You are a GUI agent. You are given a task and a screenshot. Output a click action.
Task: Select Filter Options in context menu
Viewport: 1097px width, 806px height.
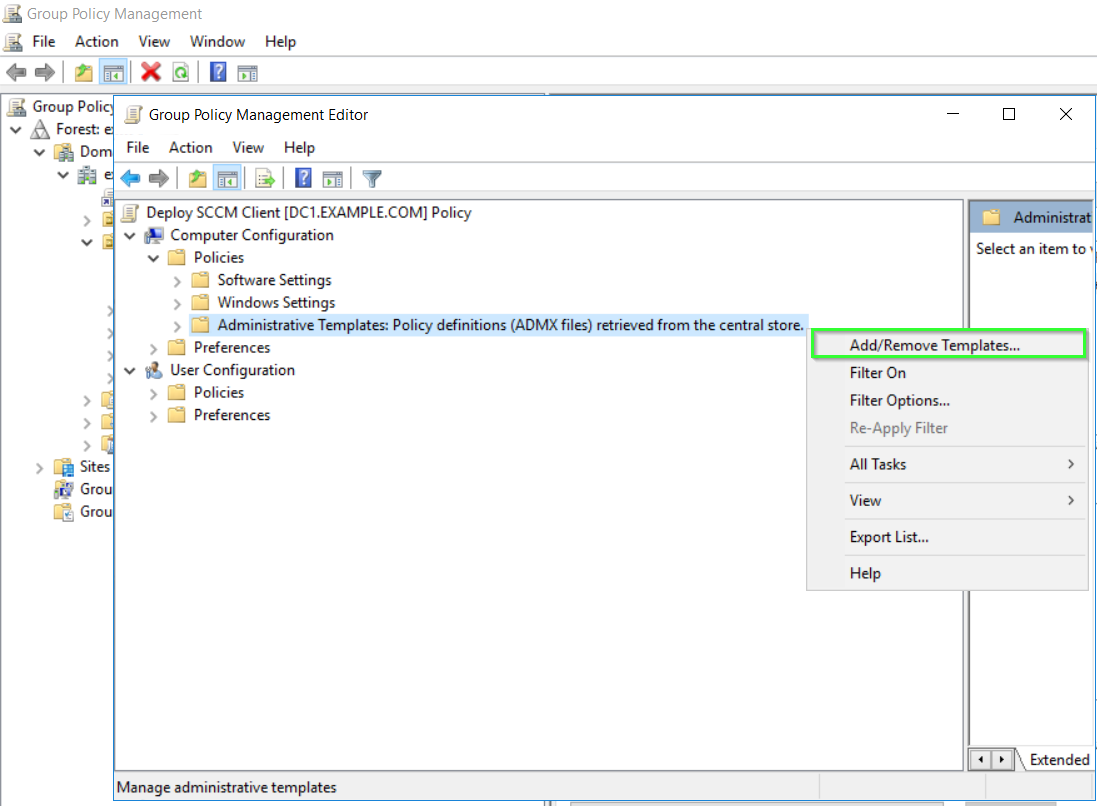899,400
